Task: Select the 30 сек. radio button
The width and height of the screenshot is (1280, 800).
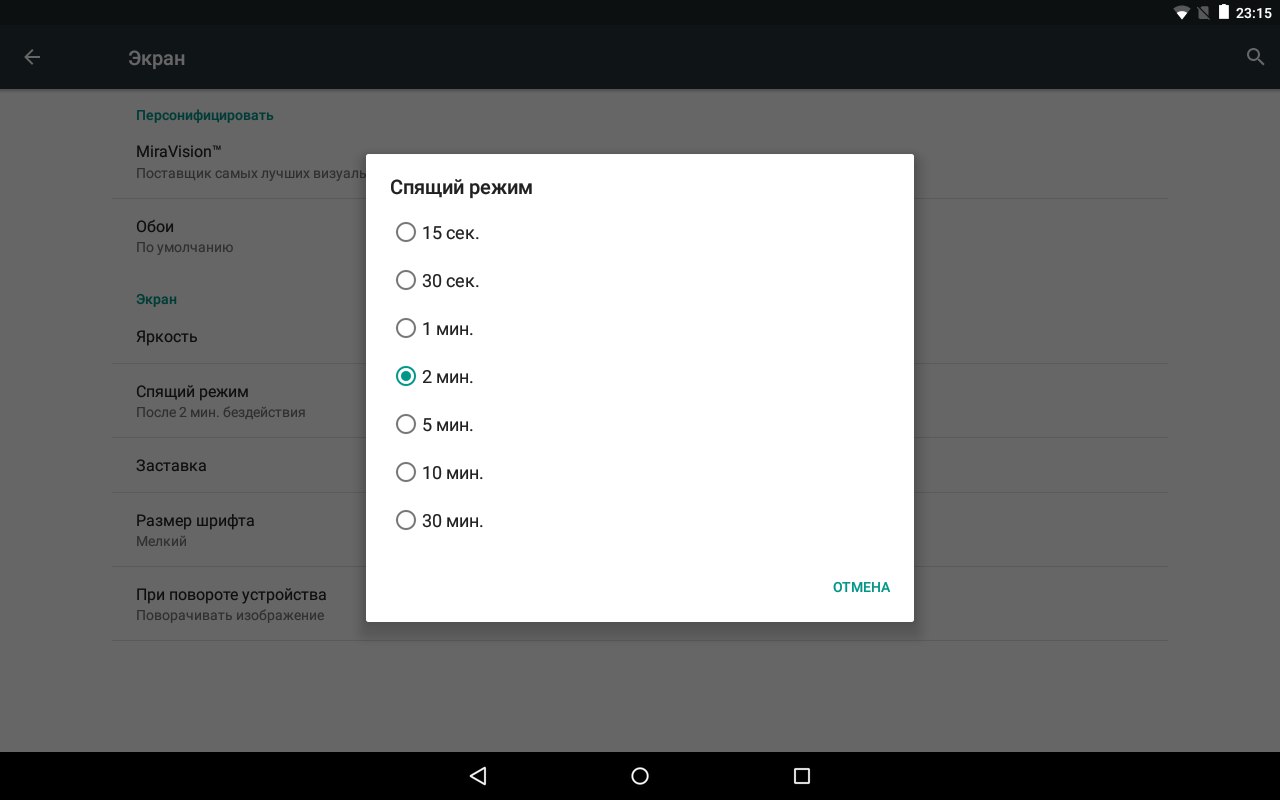Action: 406,280
